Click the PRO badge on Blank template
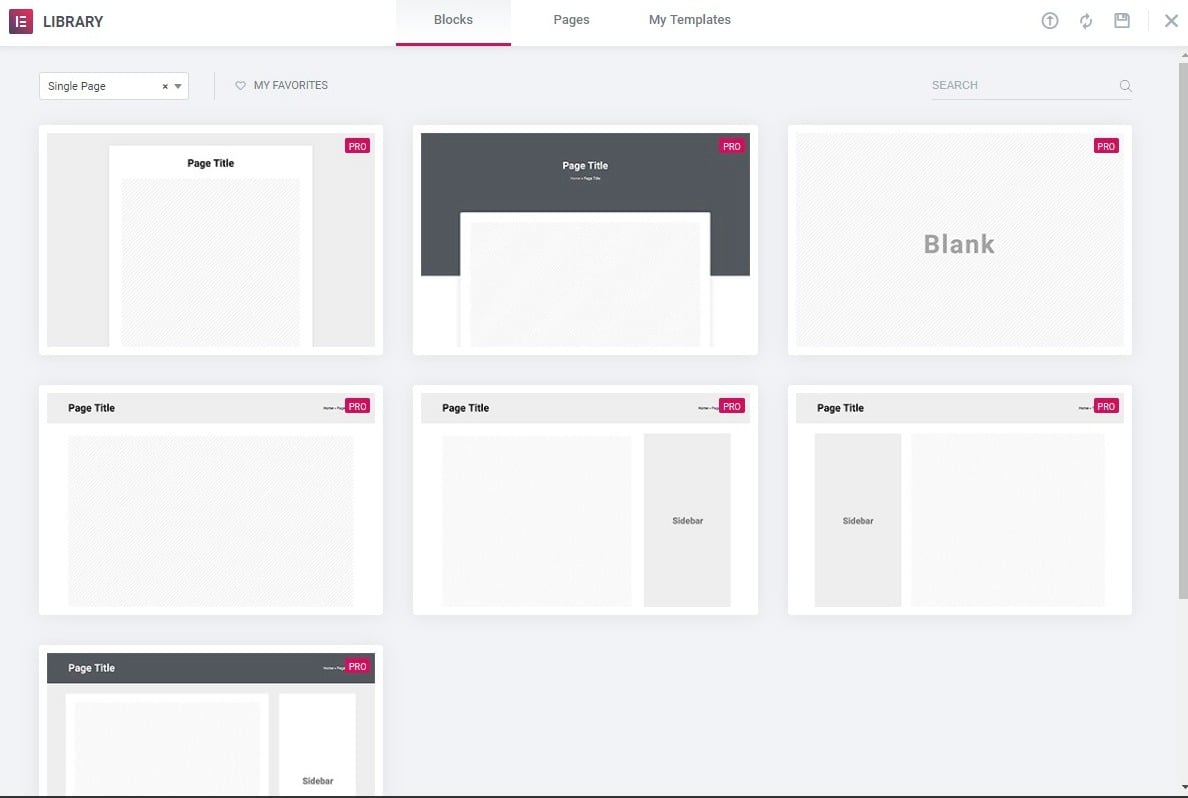Image resolution: width=1188 pixels, height=798 pixels. (1105, 146)
